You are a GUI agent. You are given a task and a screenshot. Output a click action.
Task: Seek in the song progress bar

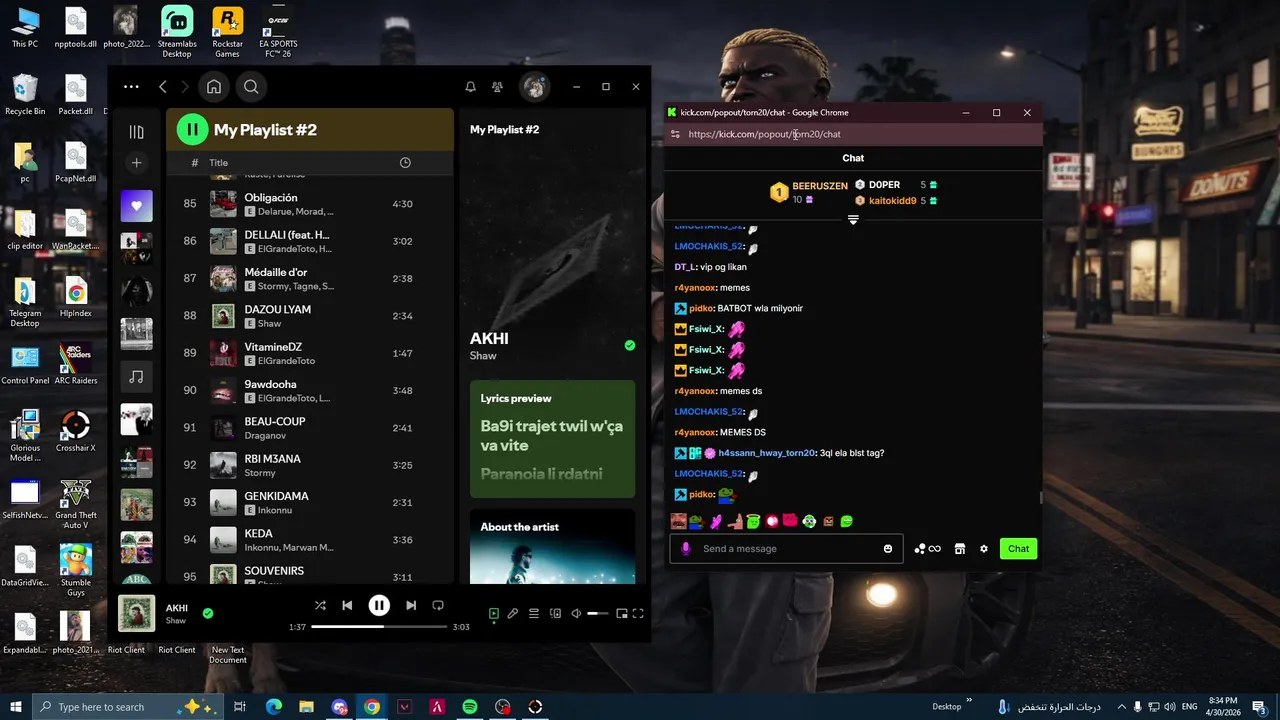[379, 627]
